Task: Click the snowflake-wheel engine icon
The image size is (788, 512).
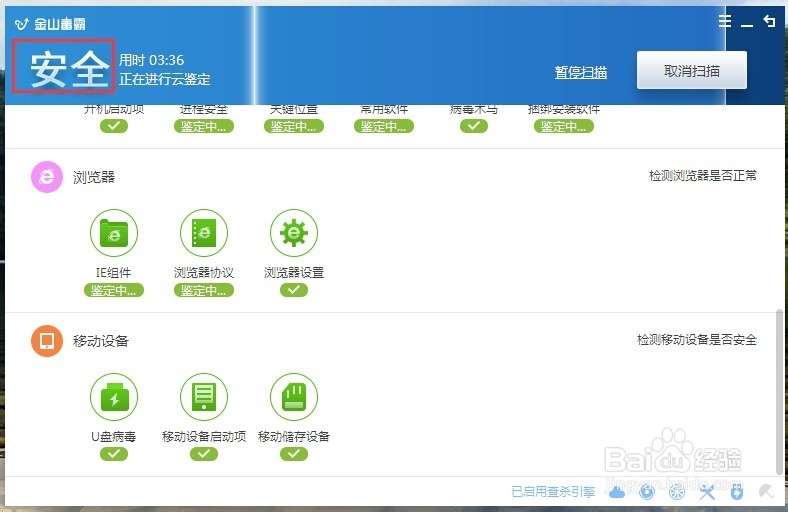Action: [677, 492]
